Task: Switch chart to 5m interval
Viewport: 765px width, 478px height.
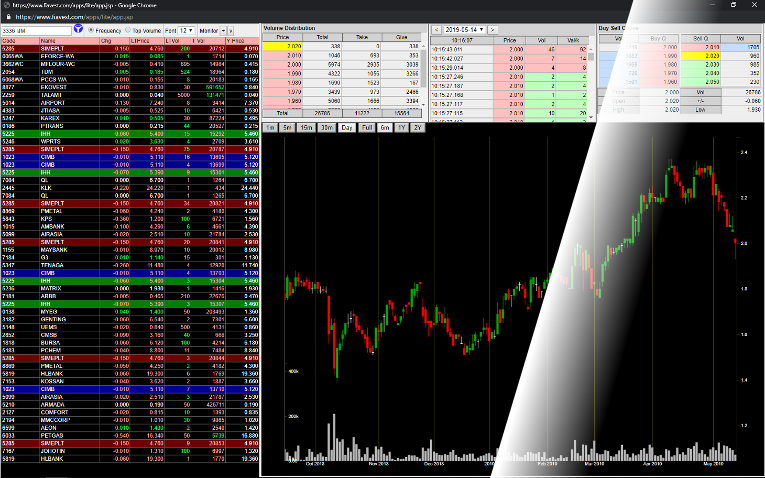Action: coord(288,128)
